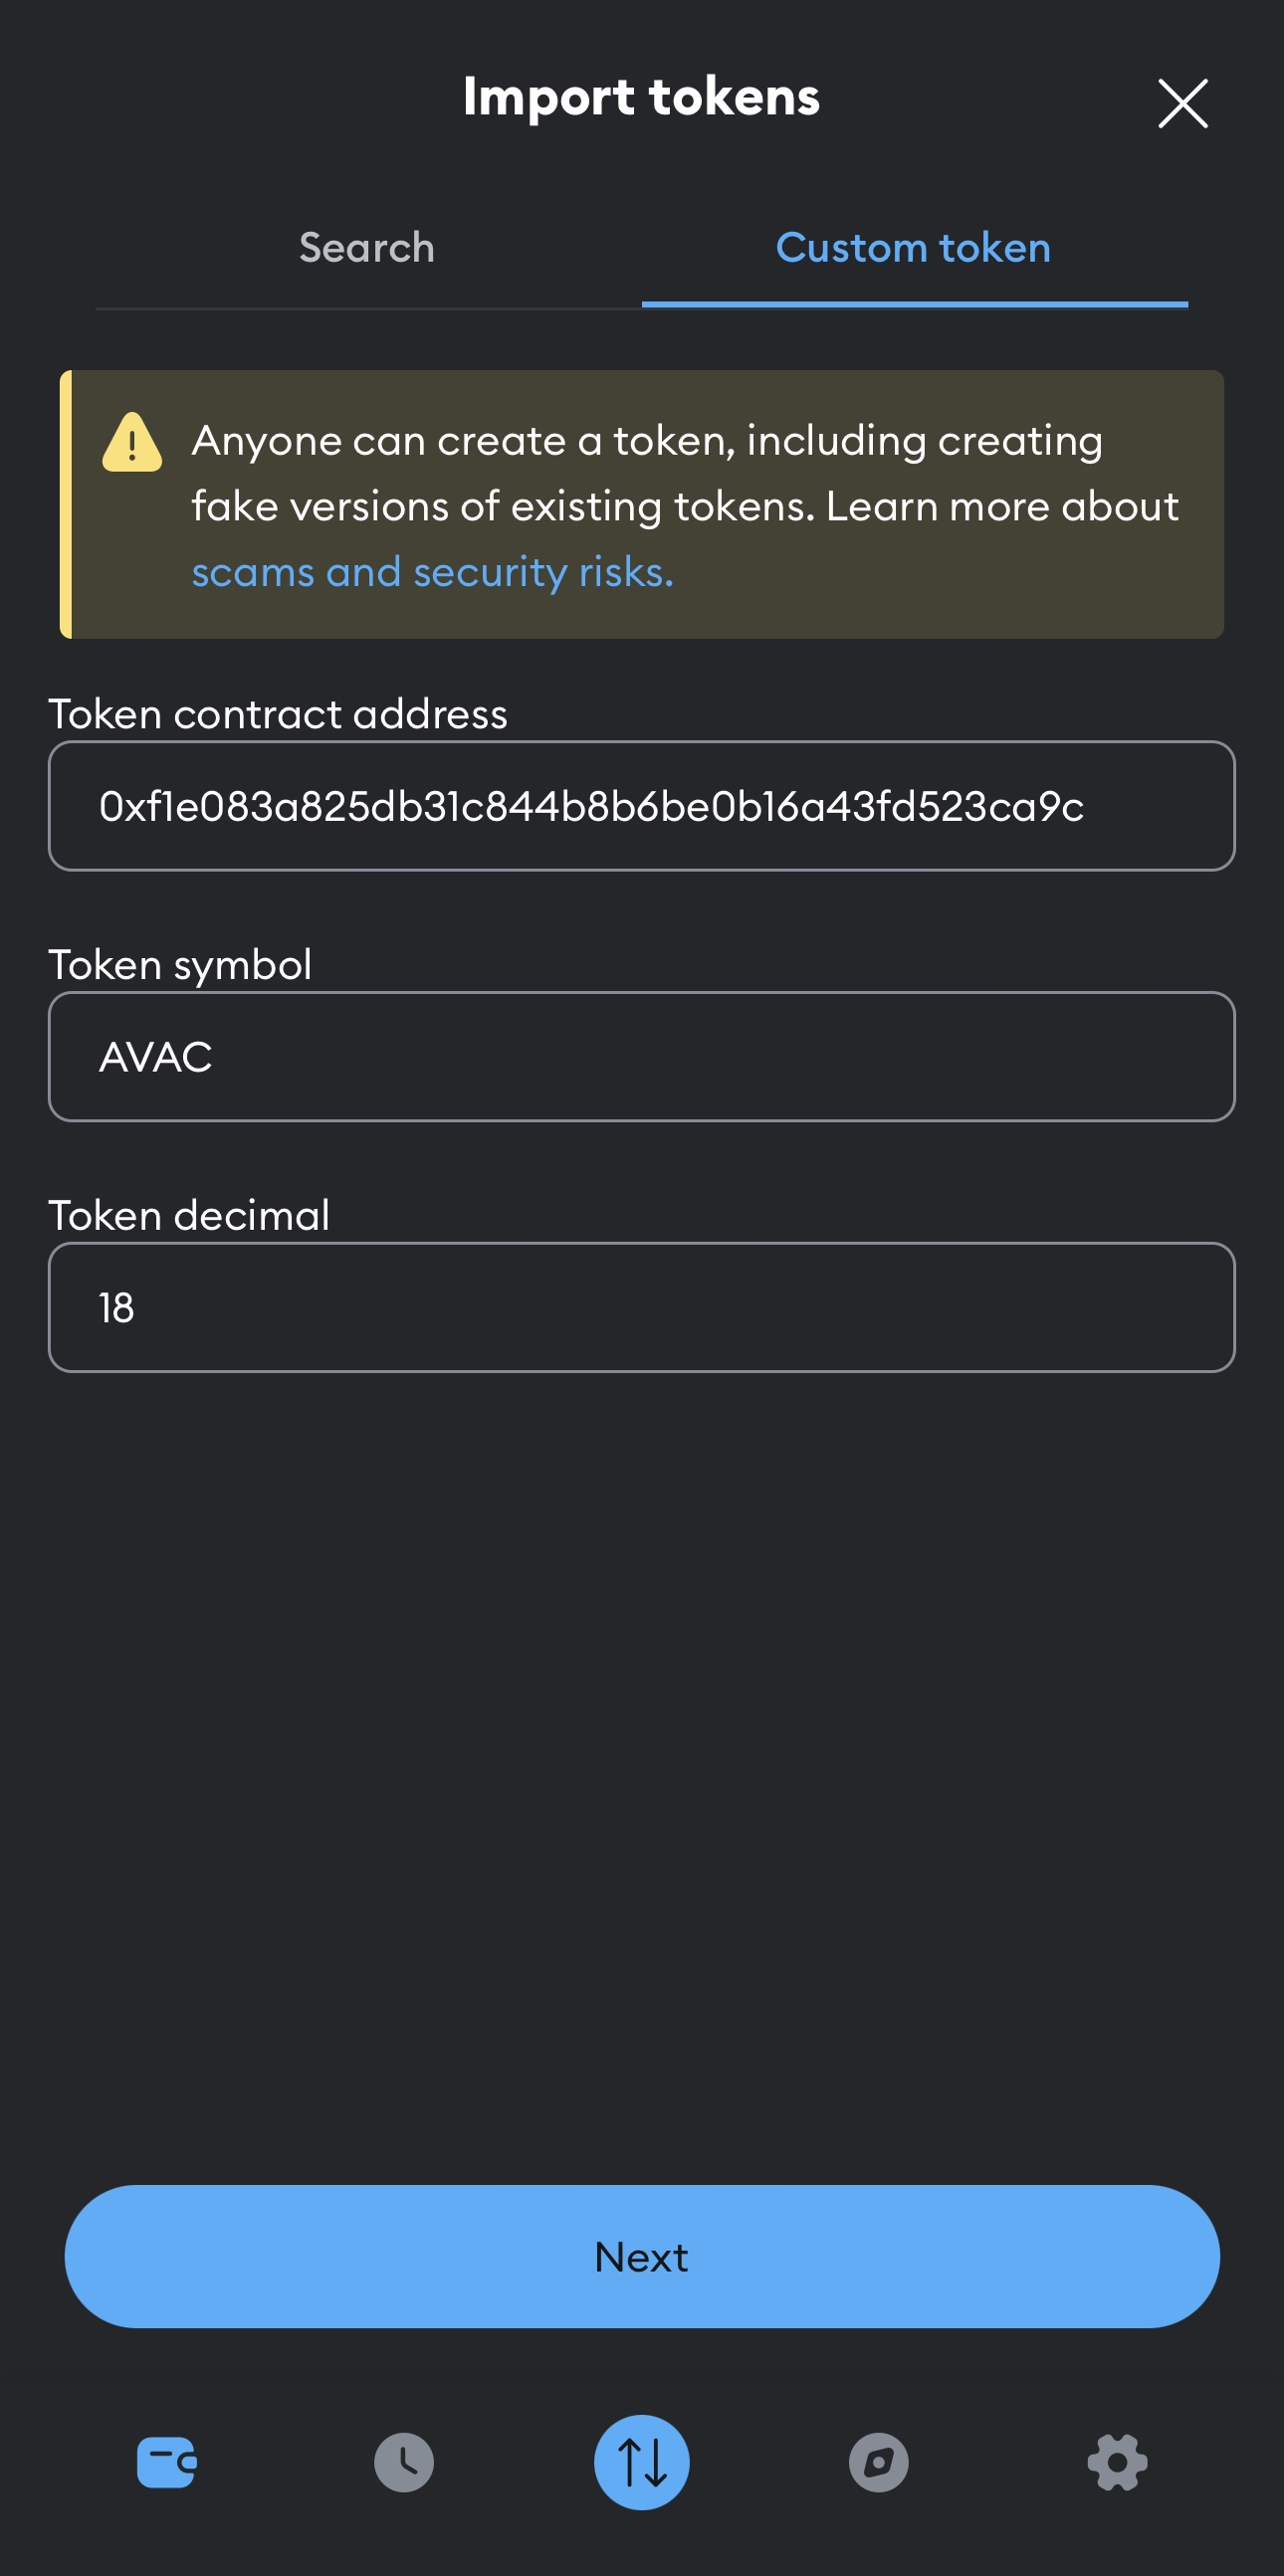
Task: Click the yellow warning triangle icon
Action: tap(132, 443)
